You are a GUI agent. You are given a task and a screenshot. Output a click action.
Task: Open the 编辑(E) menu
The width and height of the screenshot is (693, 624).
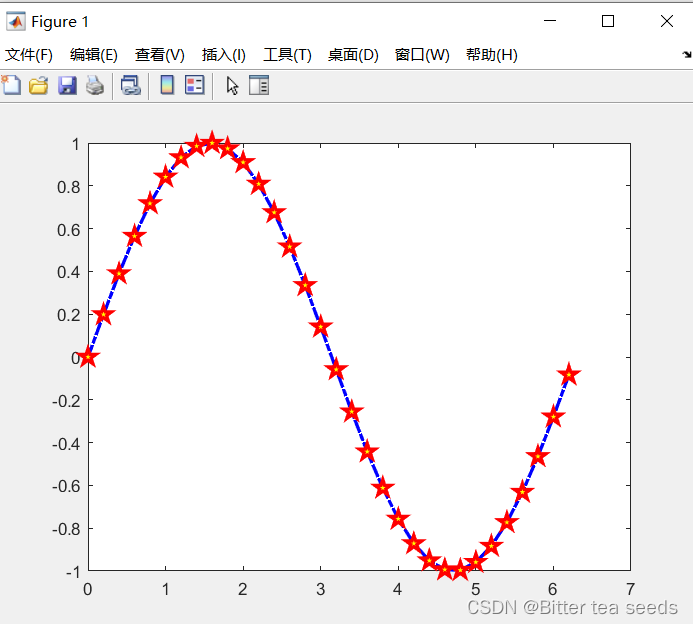point(94,55)
